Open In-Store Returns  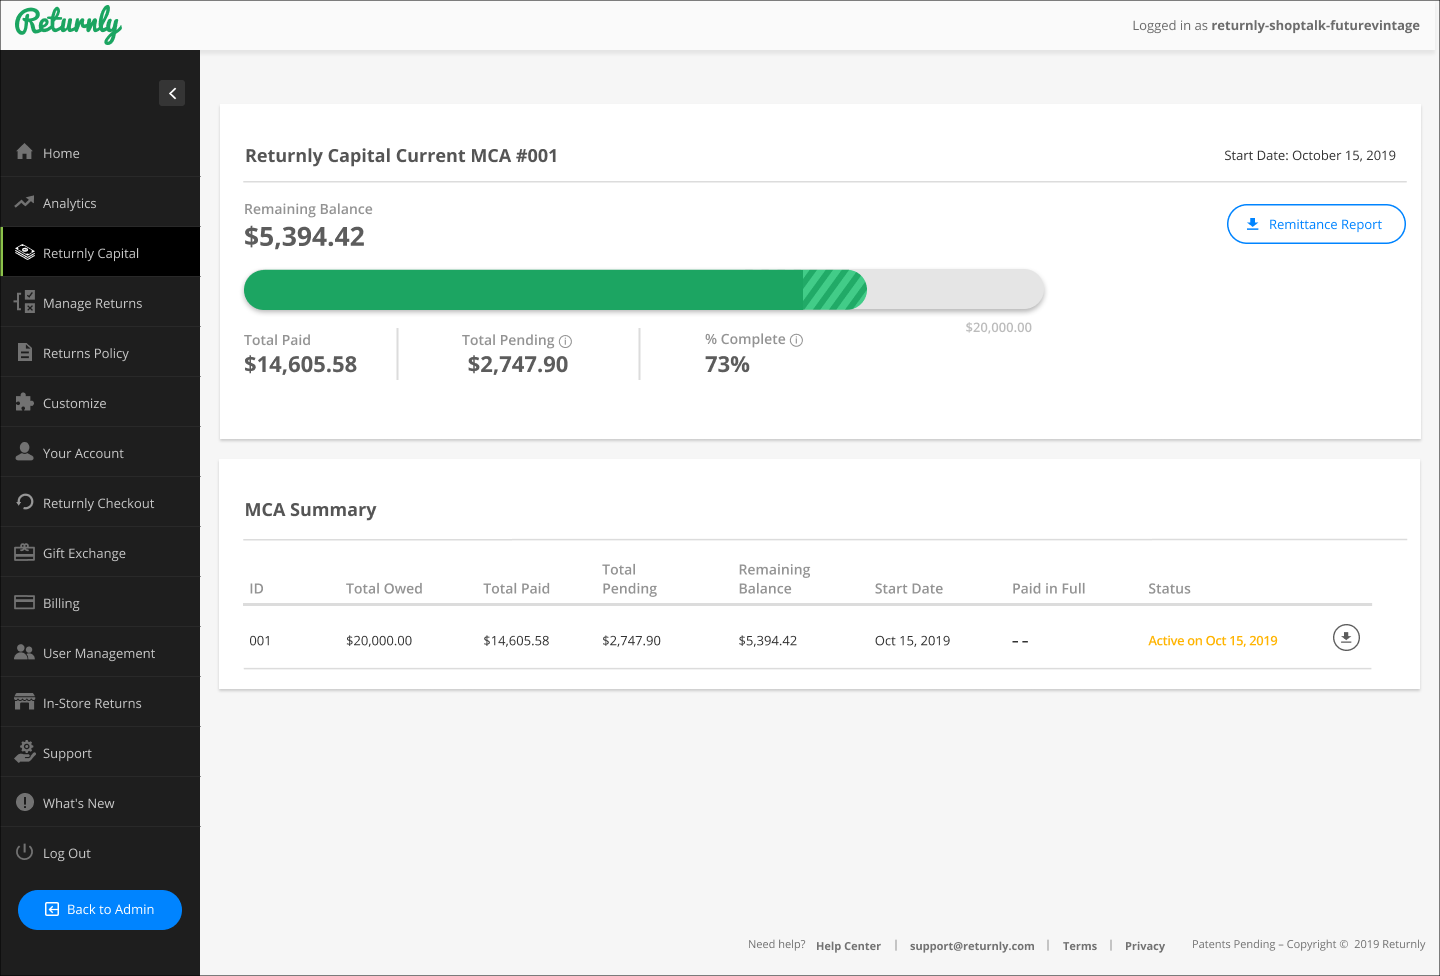[x=100, y=702]
